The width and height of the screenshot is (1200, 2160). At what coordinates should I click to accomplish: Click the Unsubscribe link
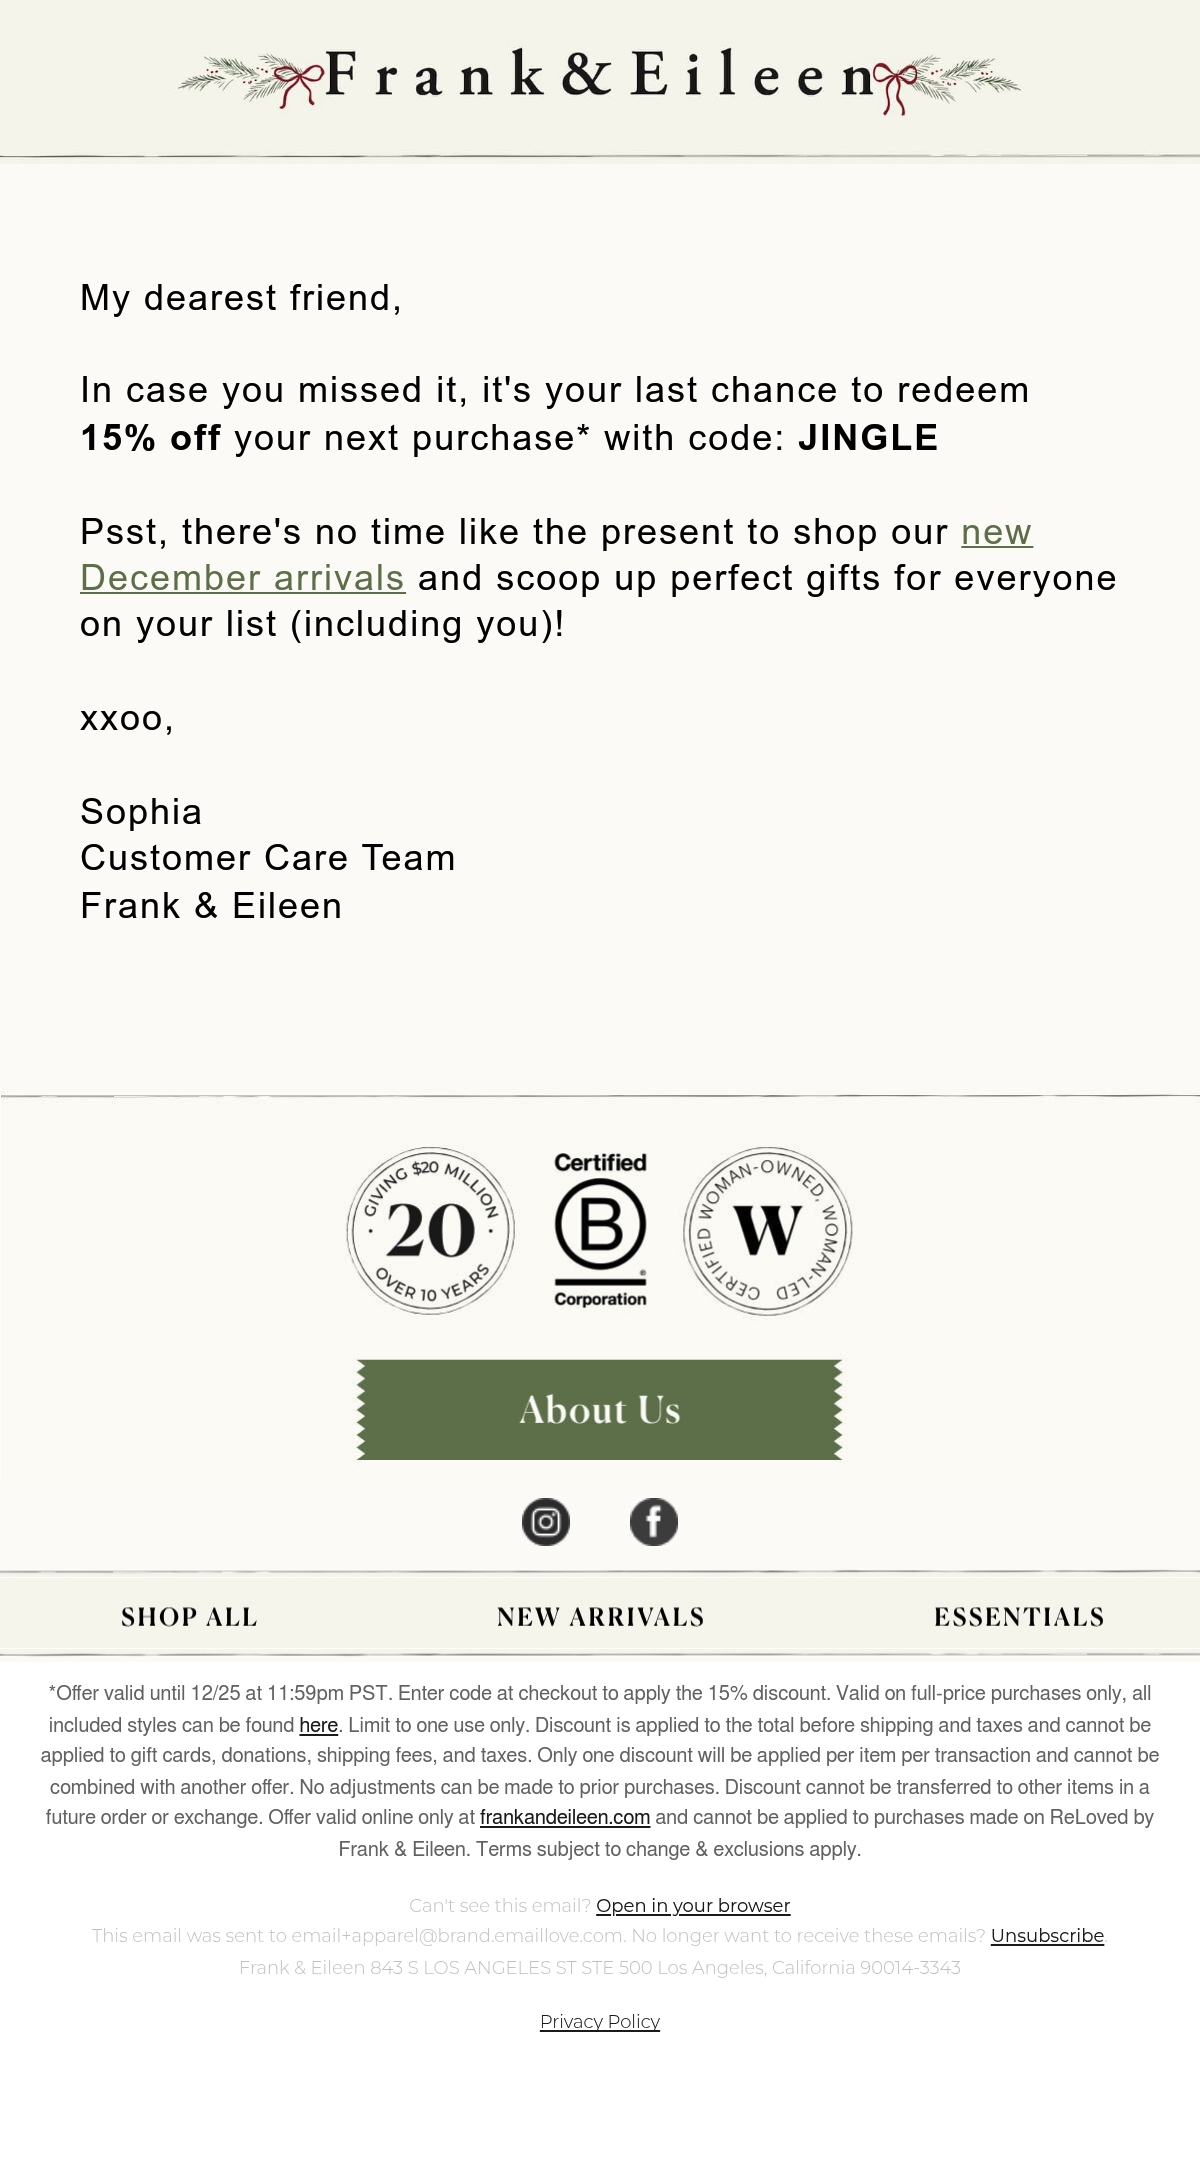pos(1047,1936)
